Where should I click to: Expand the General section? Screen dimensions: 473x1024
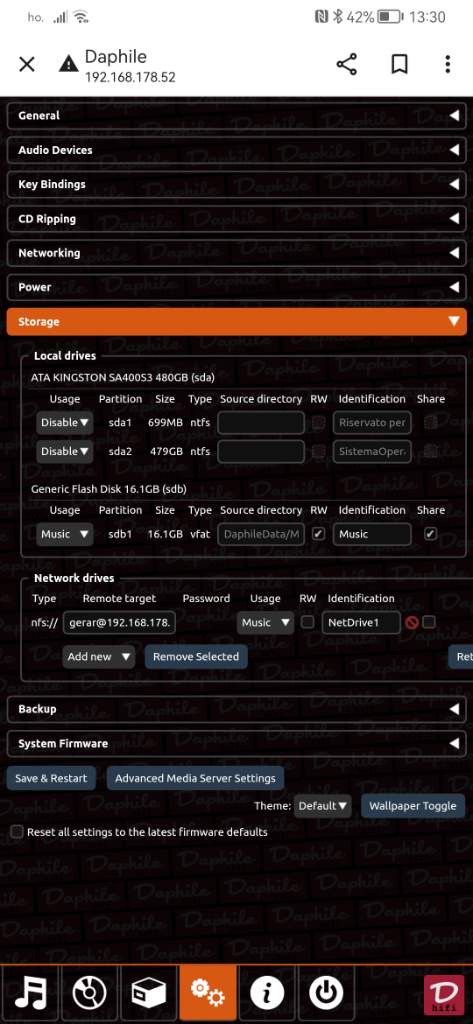(236, 116)
